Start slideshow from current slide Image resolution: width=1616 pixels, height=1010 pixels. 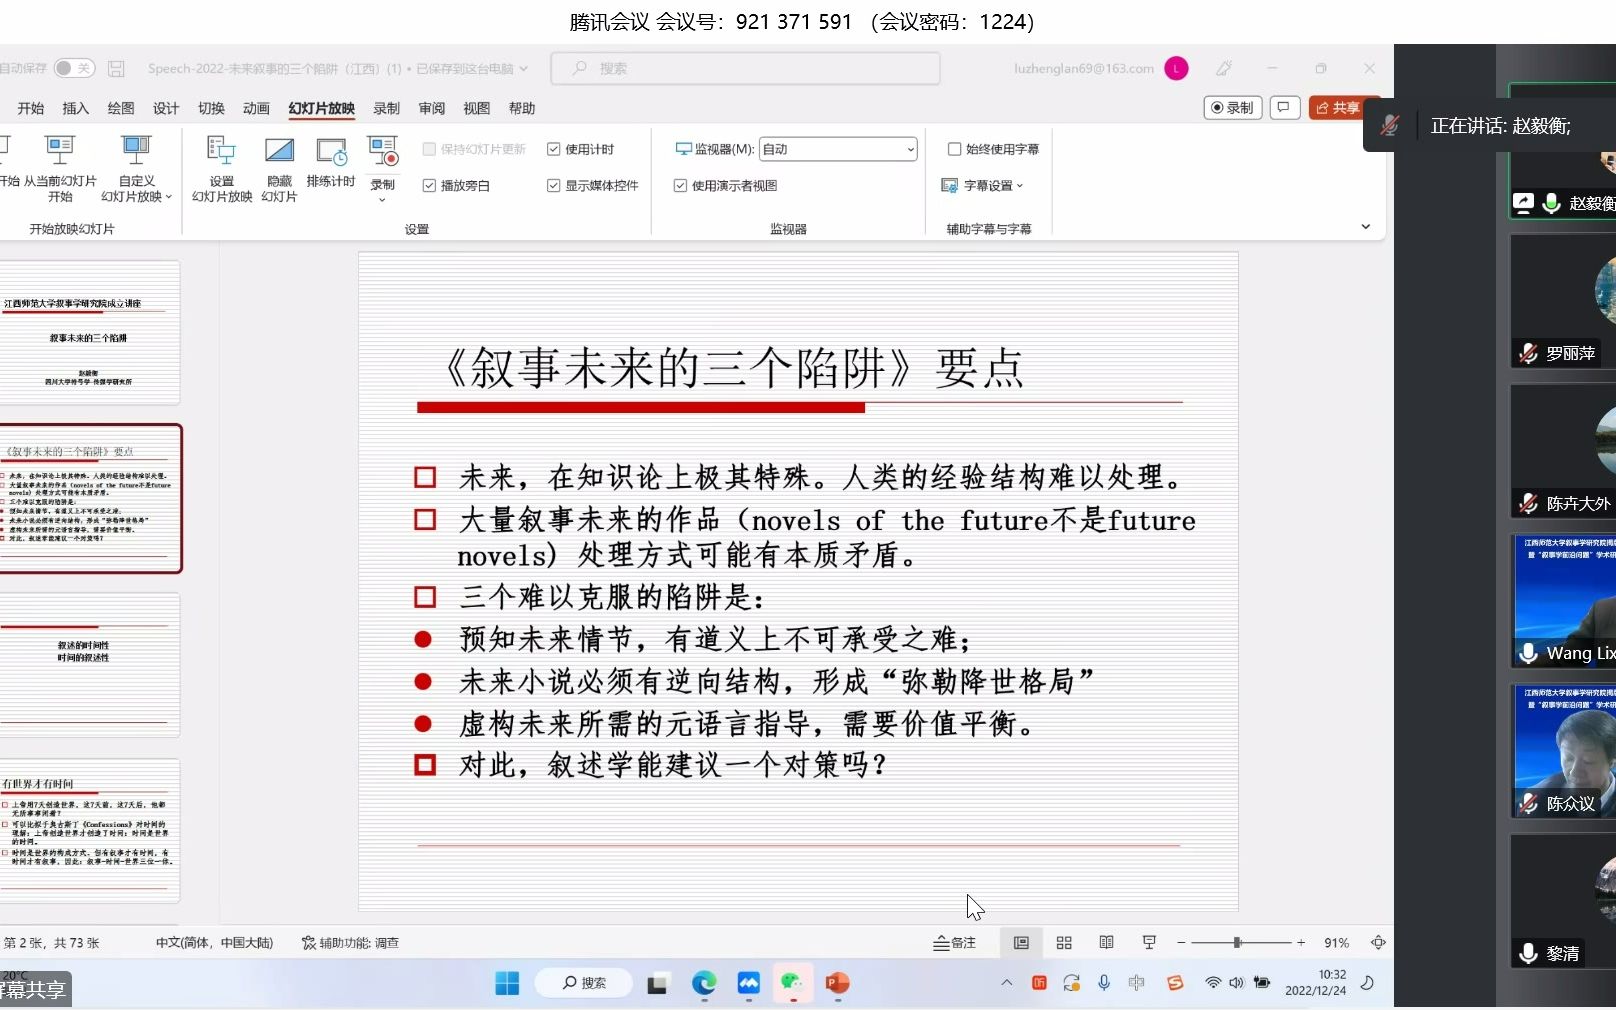tap(60, 168)
